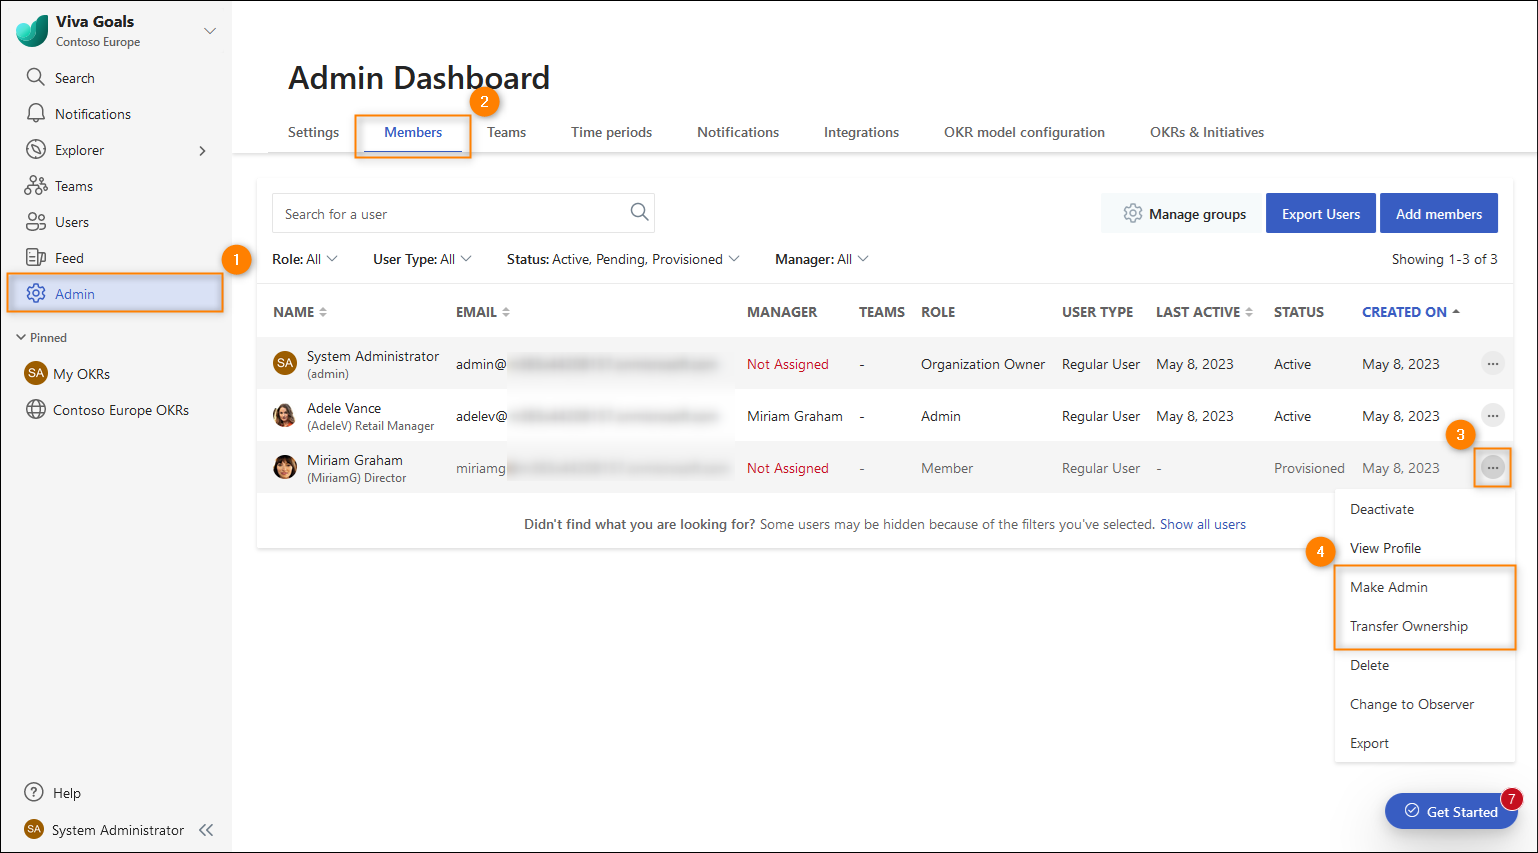Open Help in the sidebar
Screen dimensions: 1538x853
point(53,792)
